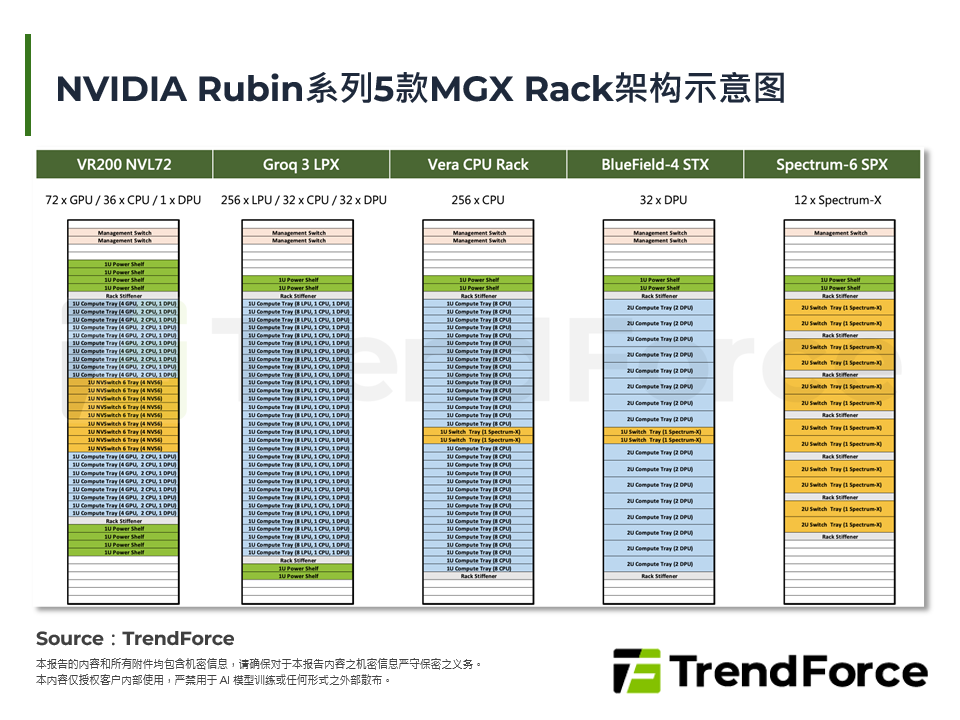
Task: Click the '256 x LPU / 32 x CPU / 32 x DPU' text
Action: point(304,200)
